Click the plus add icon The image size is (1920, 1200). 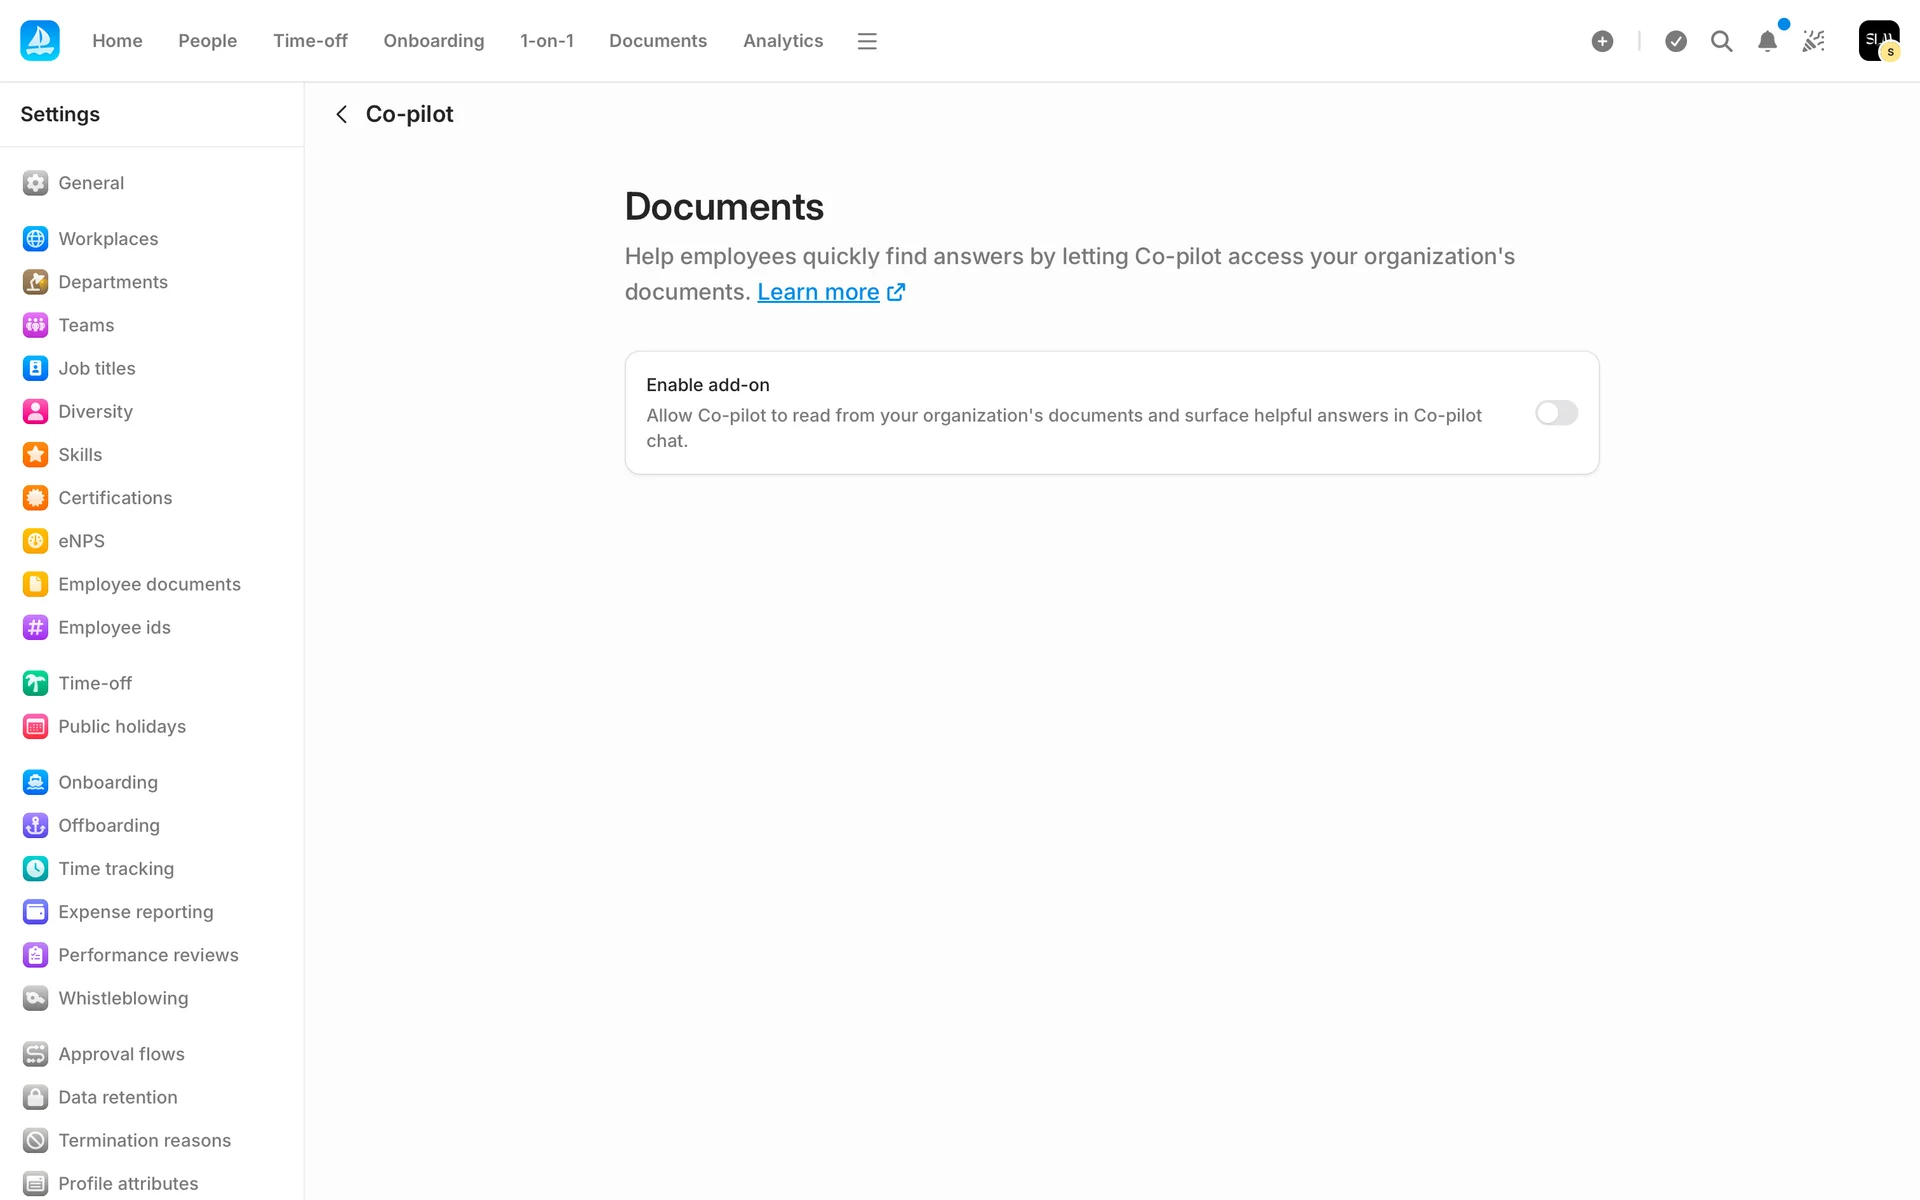[1602, 41]
